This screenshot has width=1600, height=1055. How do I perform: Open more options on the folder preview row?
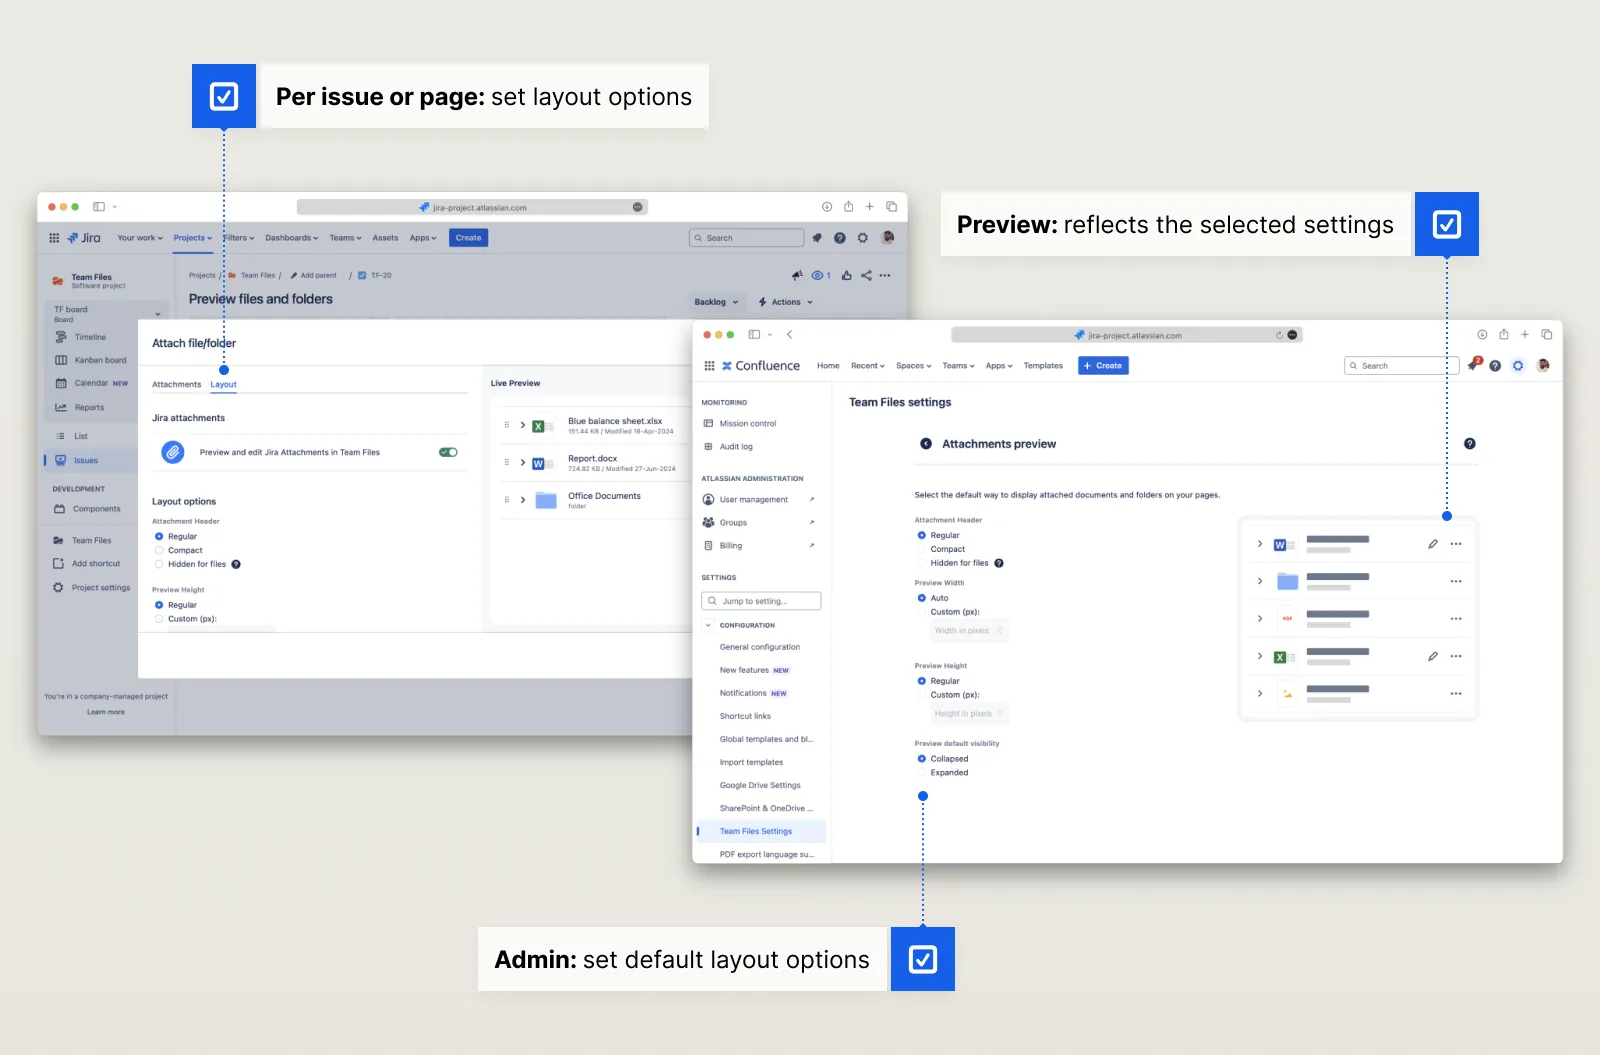(1456, 581)
